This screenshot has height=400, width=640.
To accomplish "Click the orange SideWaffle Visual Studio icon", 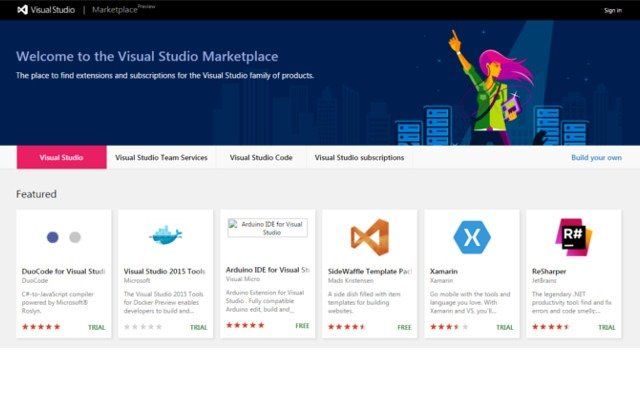I will coord(370,237).
